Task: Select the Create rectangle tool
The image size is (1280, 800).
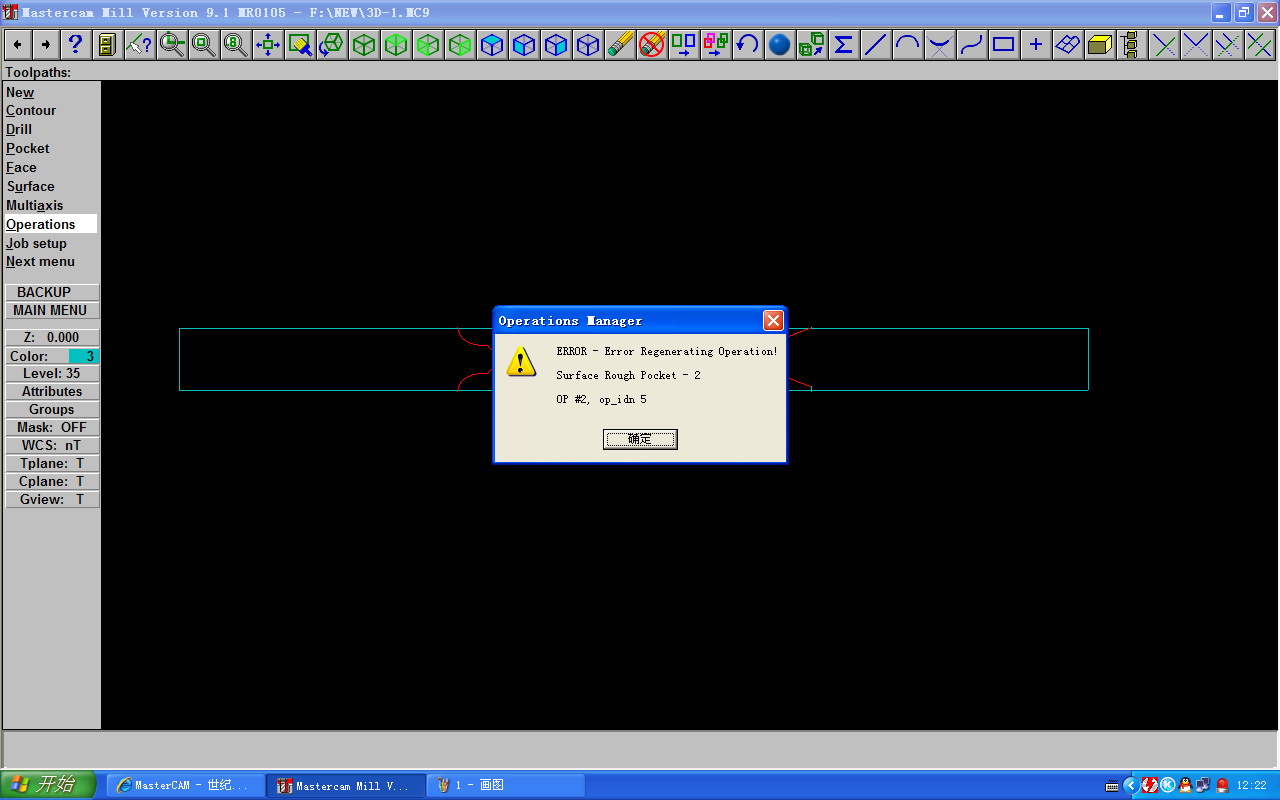Action: pos(1004,44)
